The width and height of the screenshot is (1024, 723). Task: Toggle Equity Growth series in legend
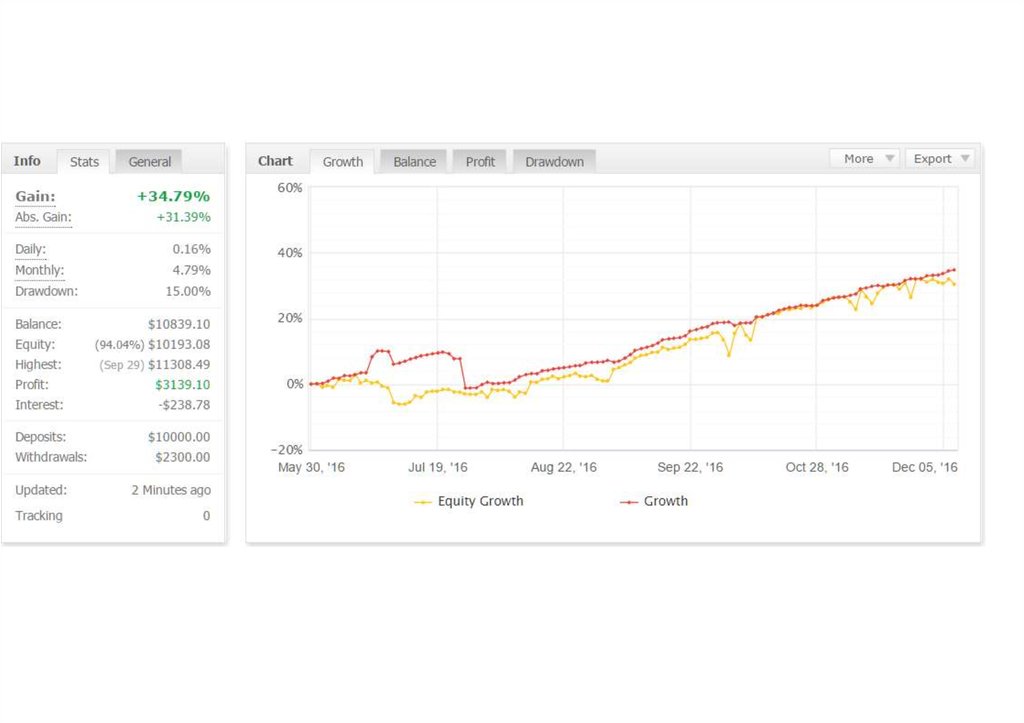tap(480, 501)
